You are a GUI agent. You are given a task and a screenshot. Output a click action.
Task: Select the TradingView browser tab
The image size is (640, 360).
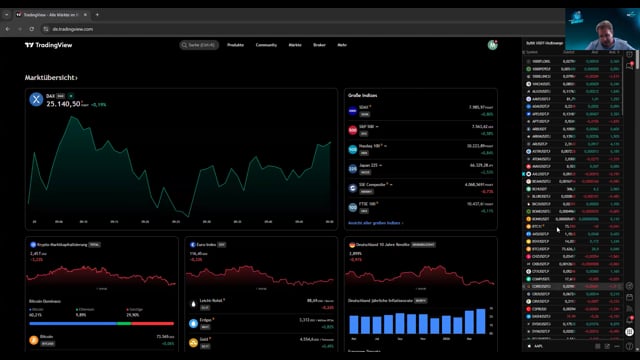click(x=51, y=15)
